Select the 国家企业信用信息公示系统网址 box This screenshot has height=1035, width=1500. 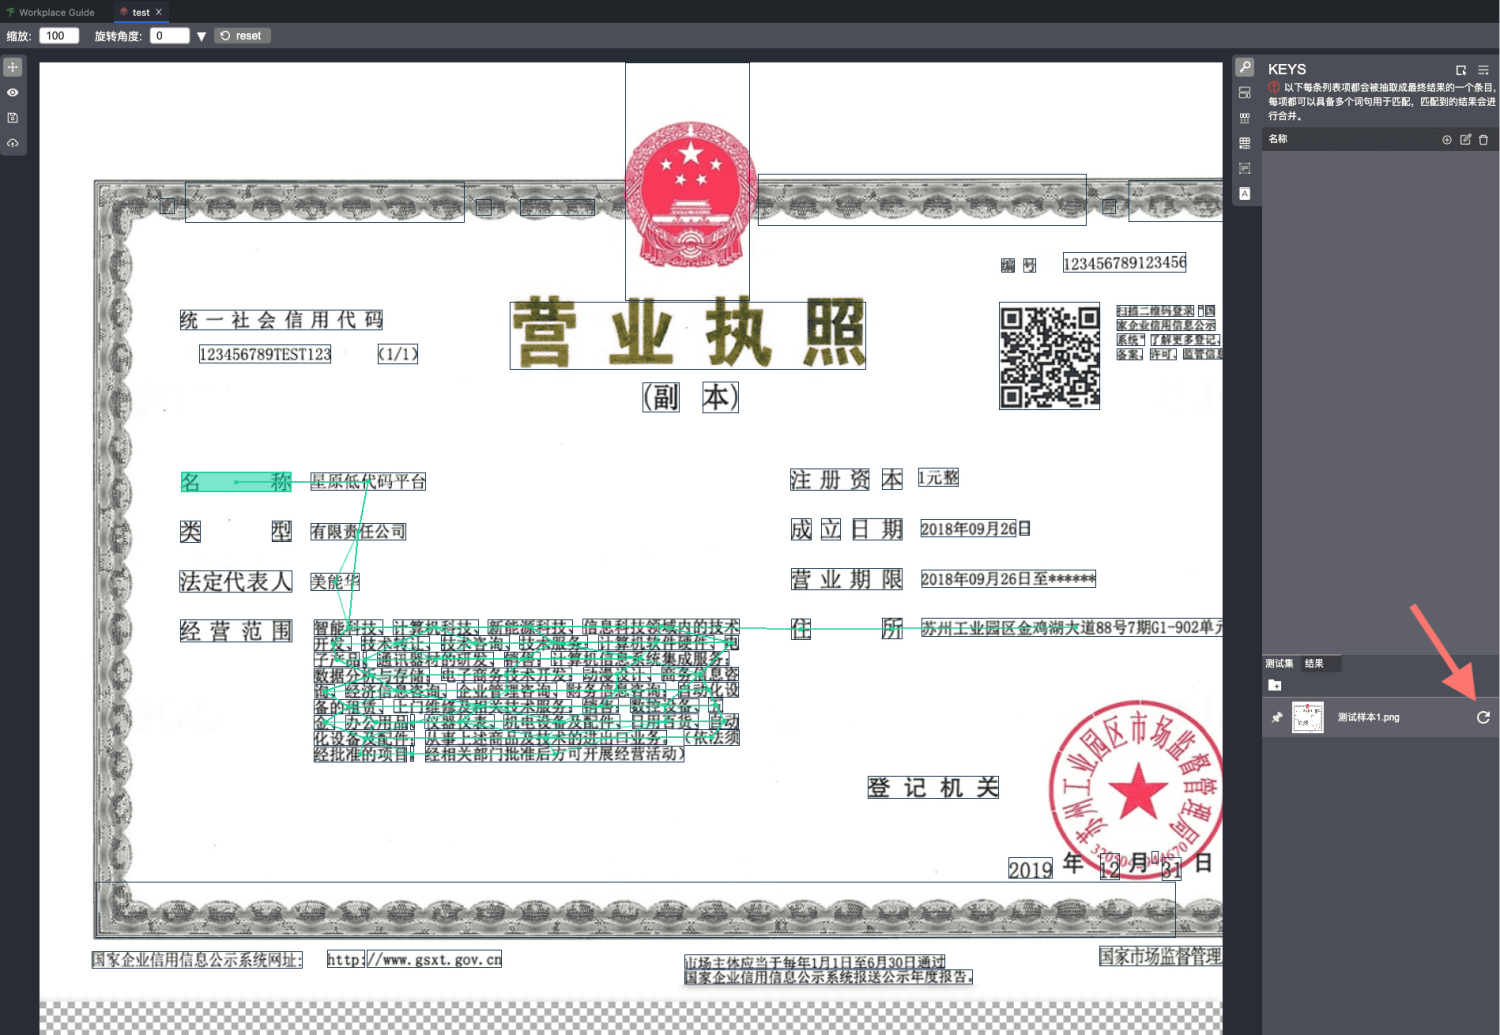tap(197, 960)
